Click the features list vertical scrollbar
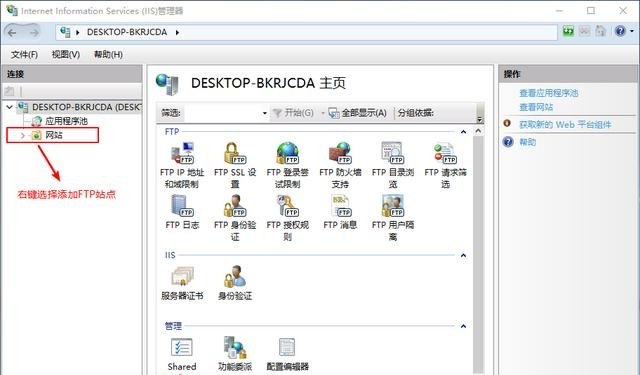640x375 pixels. [478, 255]
